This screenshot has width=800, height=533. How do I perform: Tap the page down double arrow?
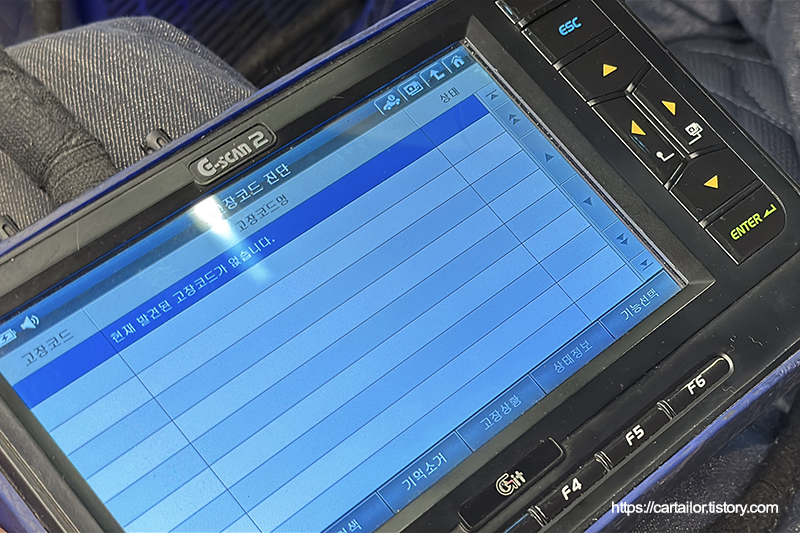point(622,238)
